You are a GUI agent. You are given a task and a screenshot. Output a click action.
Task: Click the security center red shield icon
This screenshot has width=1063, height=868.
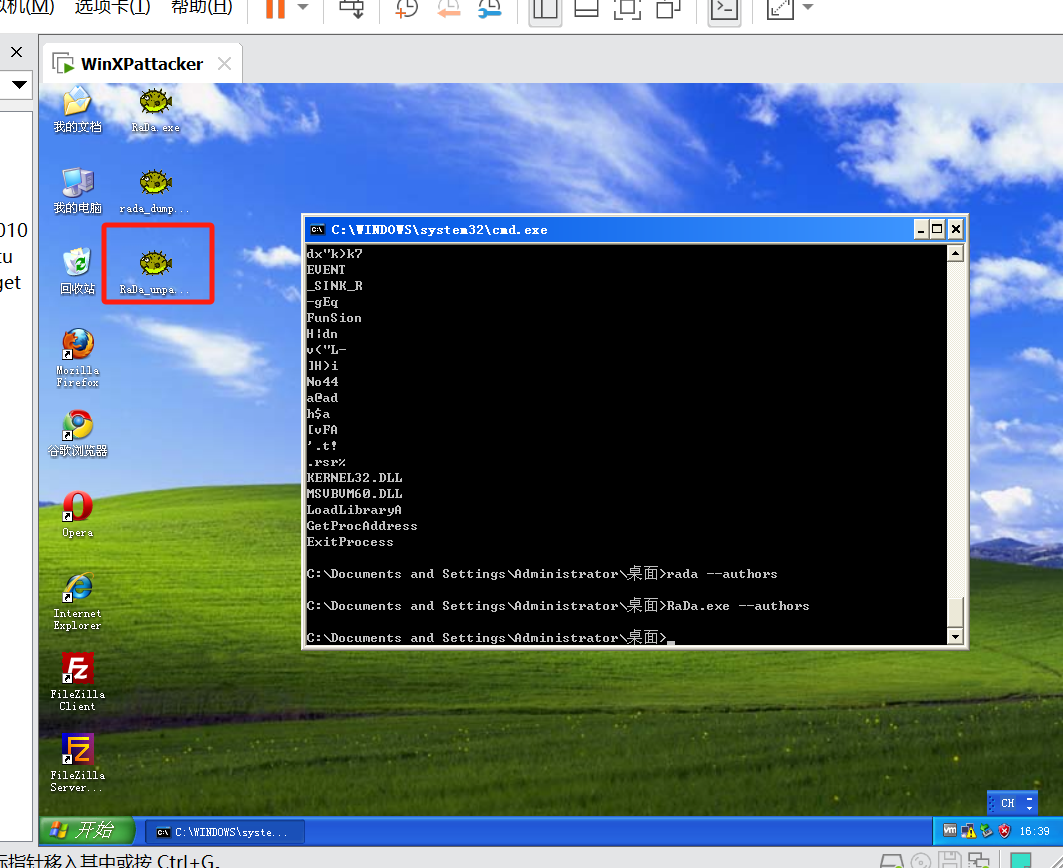pos(1004,831)
